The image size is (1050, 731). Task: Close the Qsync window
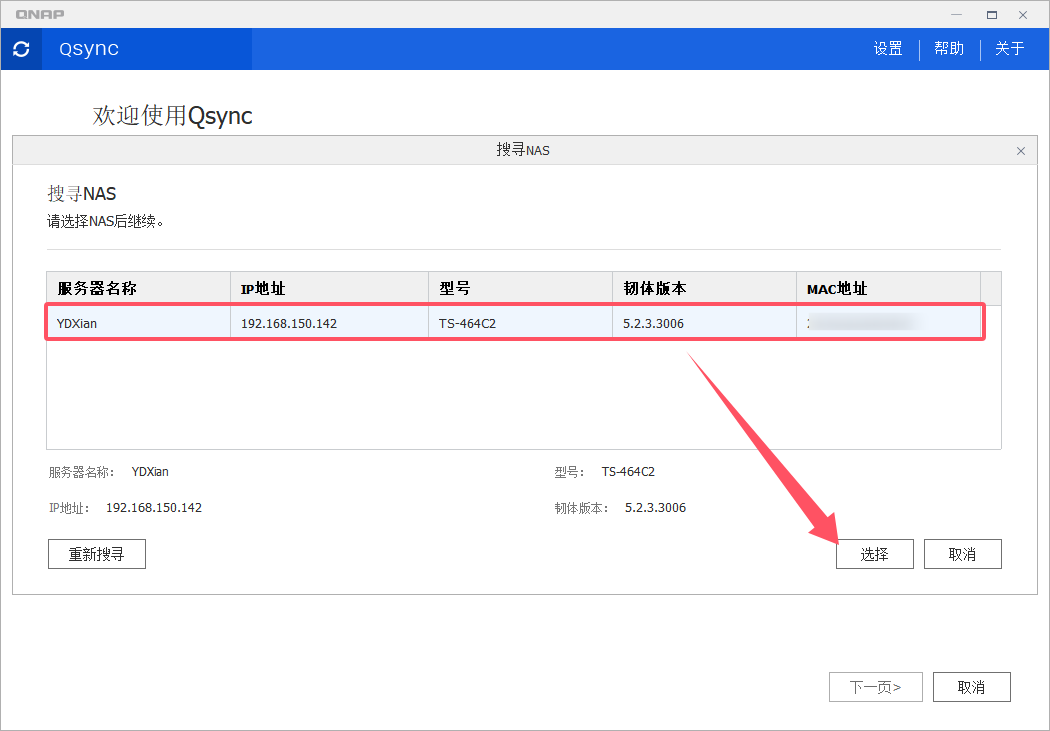tap(1023, 14)
